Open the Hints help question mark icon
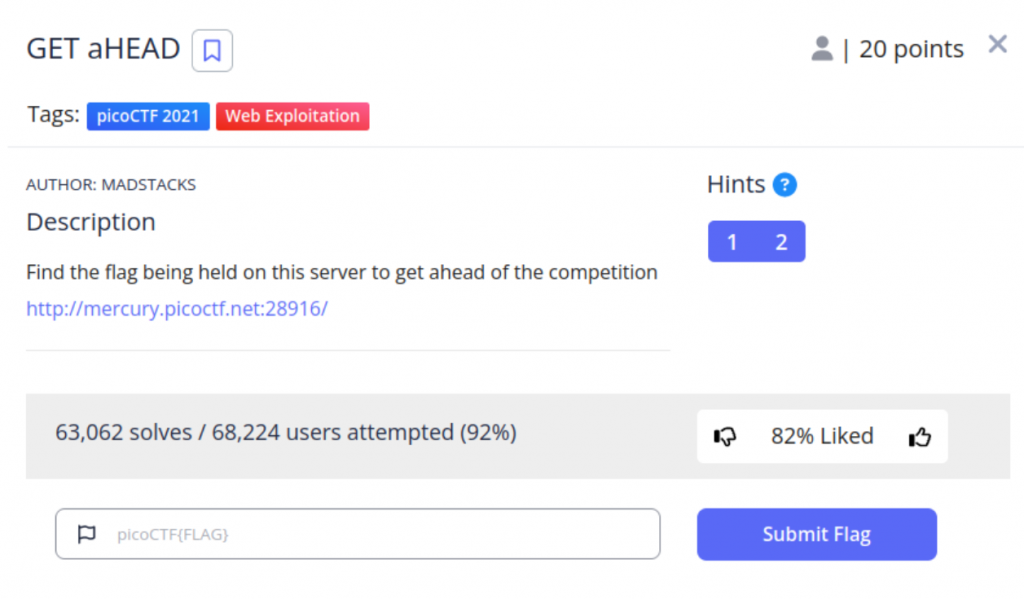The width and height of the screenshot is (1024, 599). pos(784,185)
